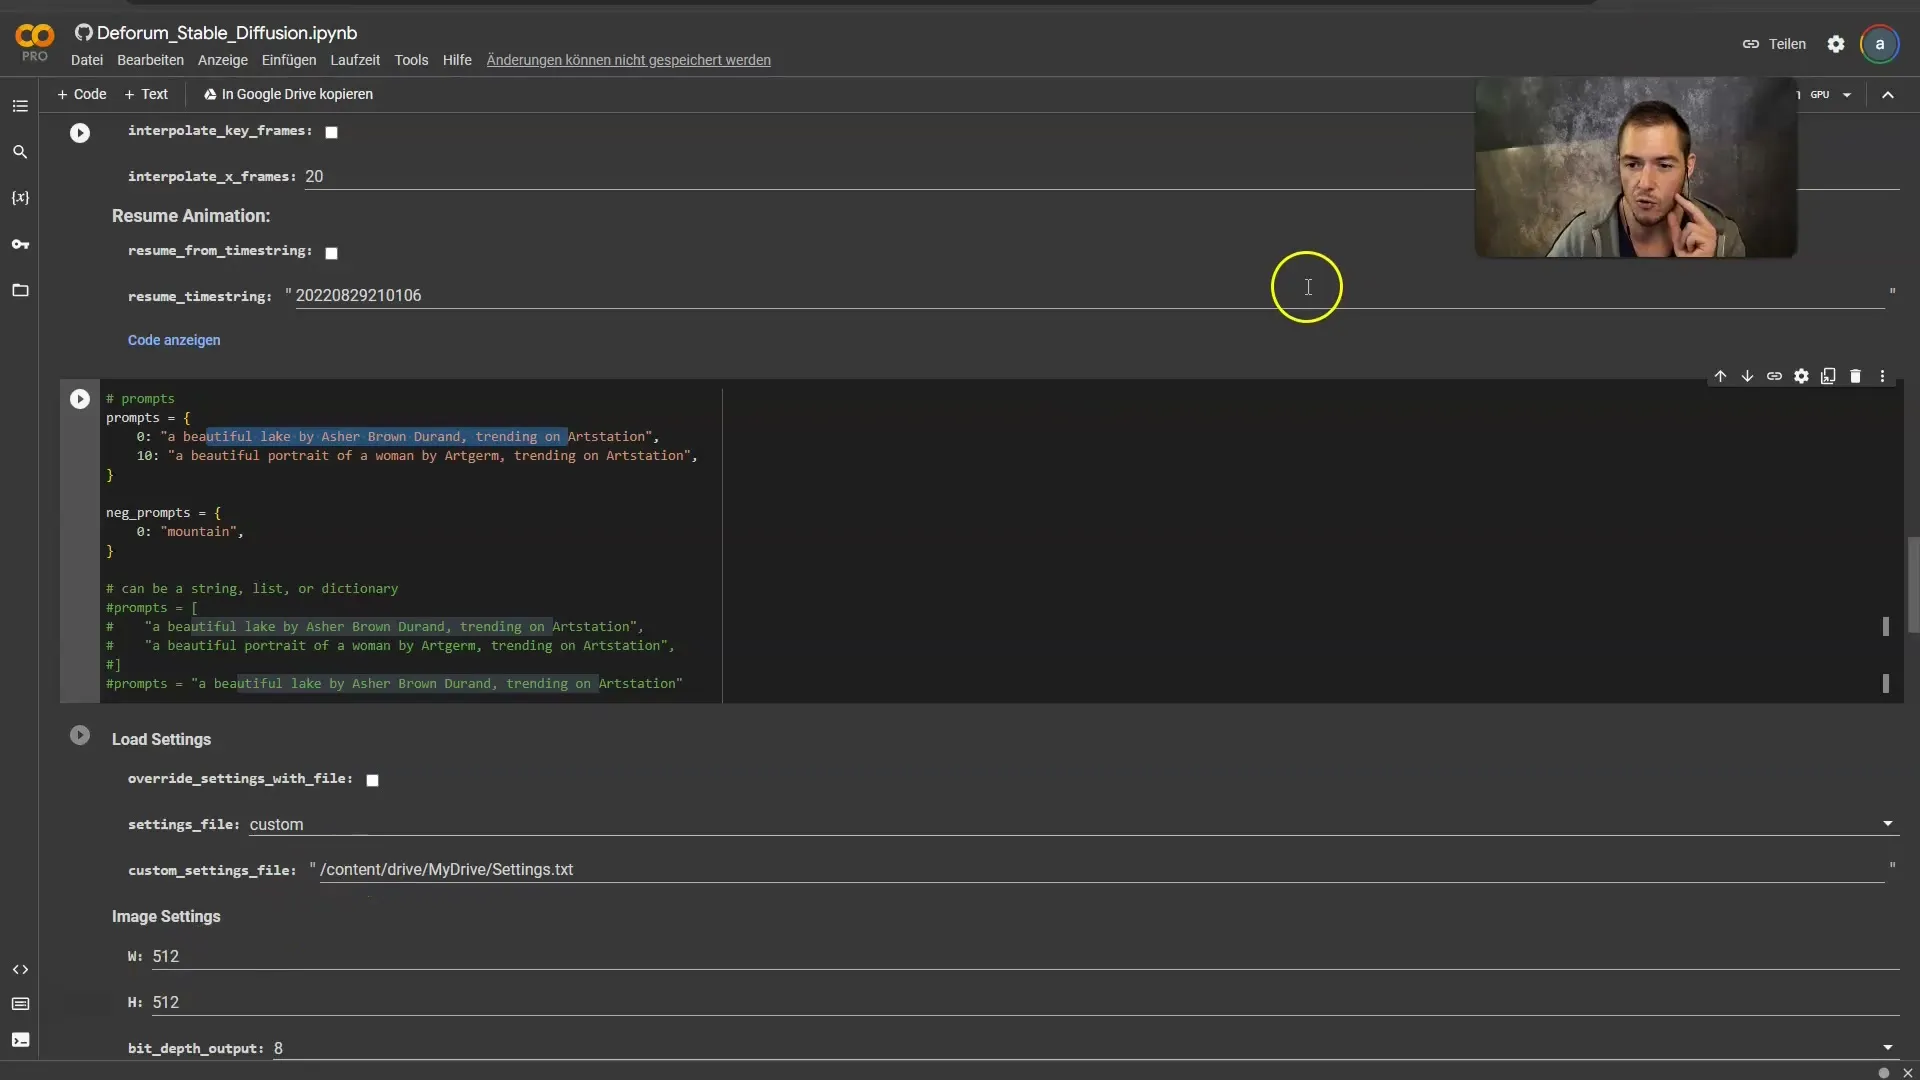This screenshot has width=1920, height=1080.
Task: Open the GPU runtime resources dropdown
Action: click(x=1847, y=95)
